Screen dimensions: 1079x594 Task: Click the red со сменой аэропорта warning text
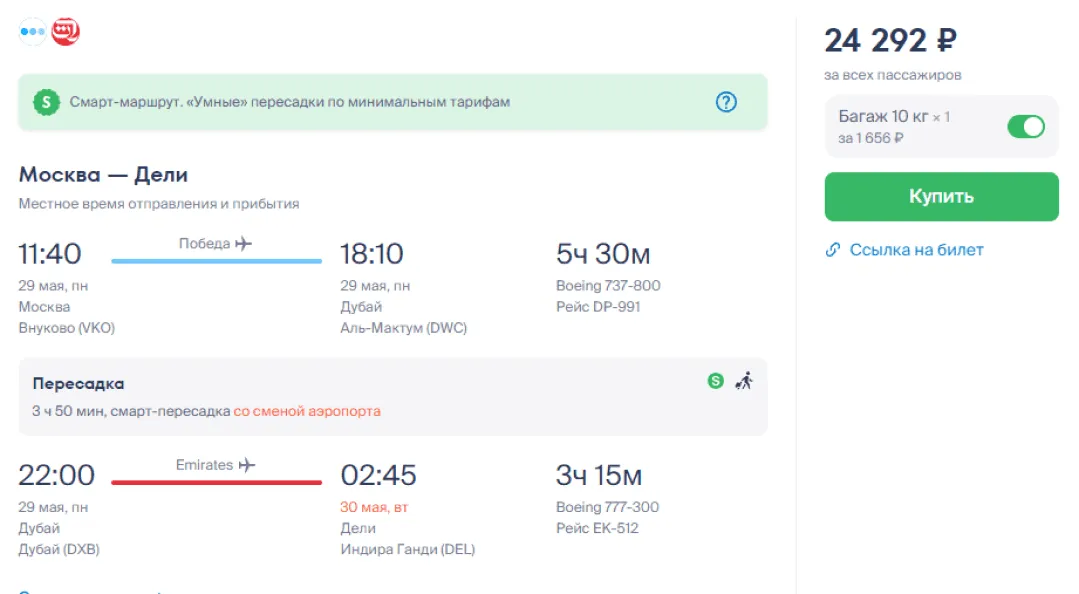[306, 411]
